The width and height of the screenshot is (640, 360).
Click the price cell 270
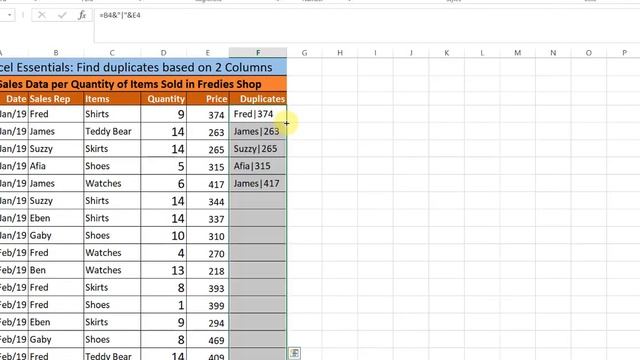208,253
